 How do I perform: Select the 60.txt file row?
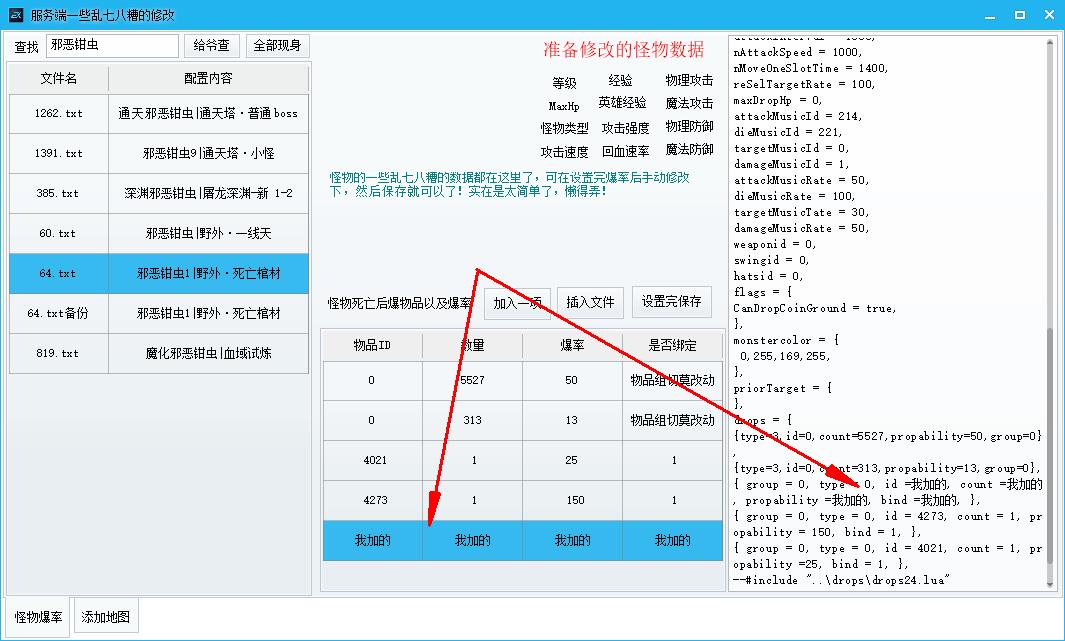59,234
